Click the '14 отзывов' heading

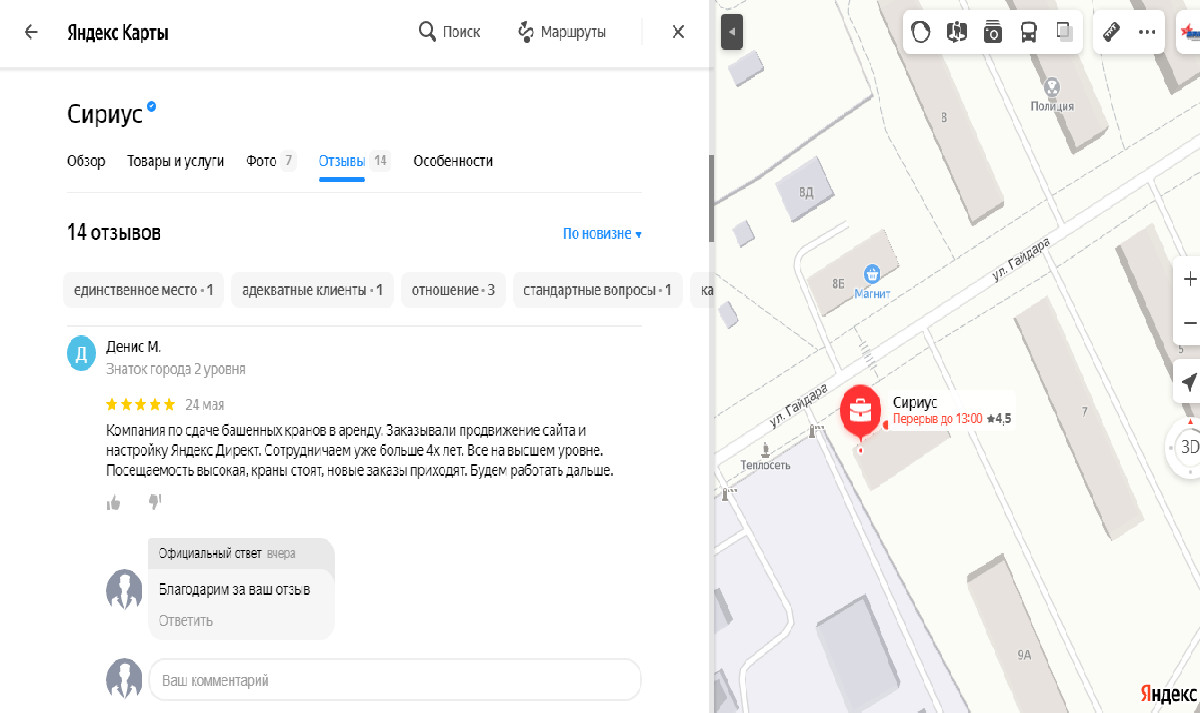[x=114, y=233]
